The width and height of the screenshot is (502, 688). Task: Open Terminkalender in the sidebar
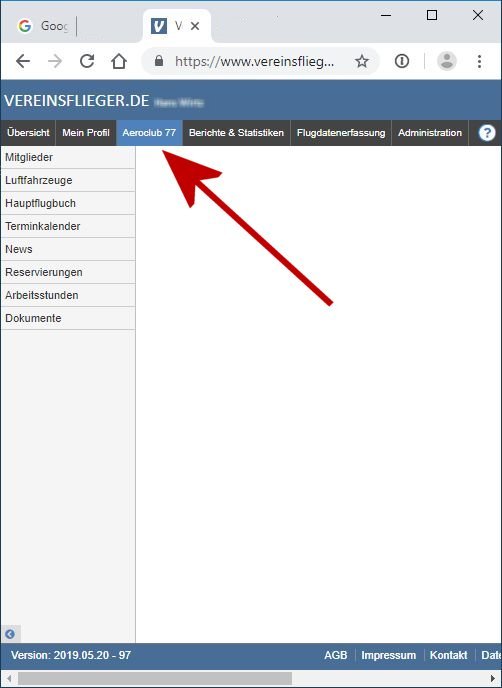tap(68, 226)
